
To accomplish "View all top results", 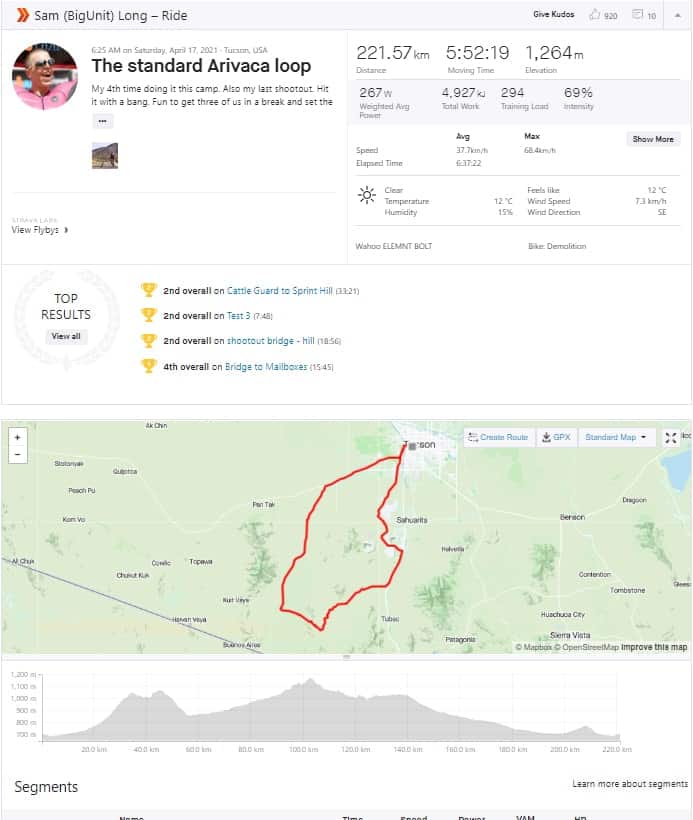I will 66,336.
